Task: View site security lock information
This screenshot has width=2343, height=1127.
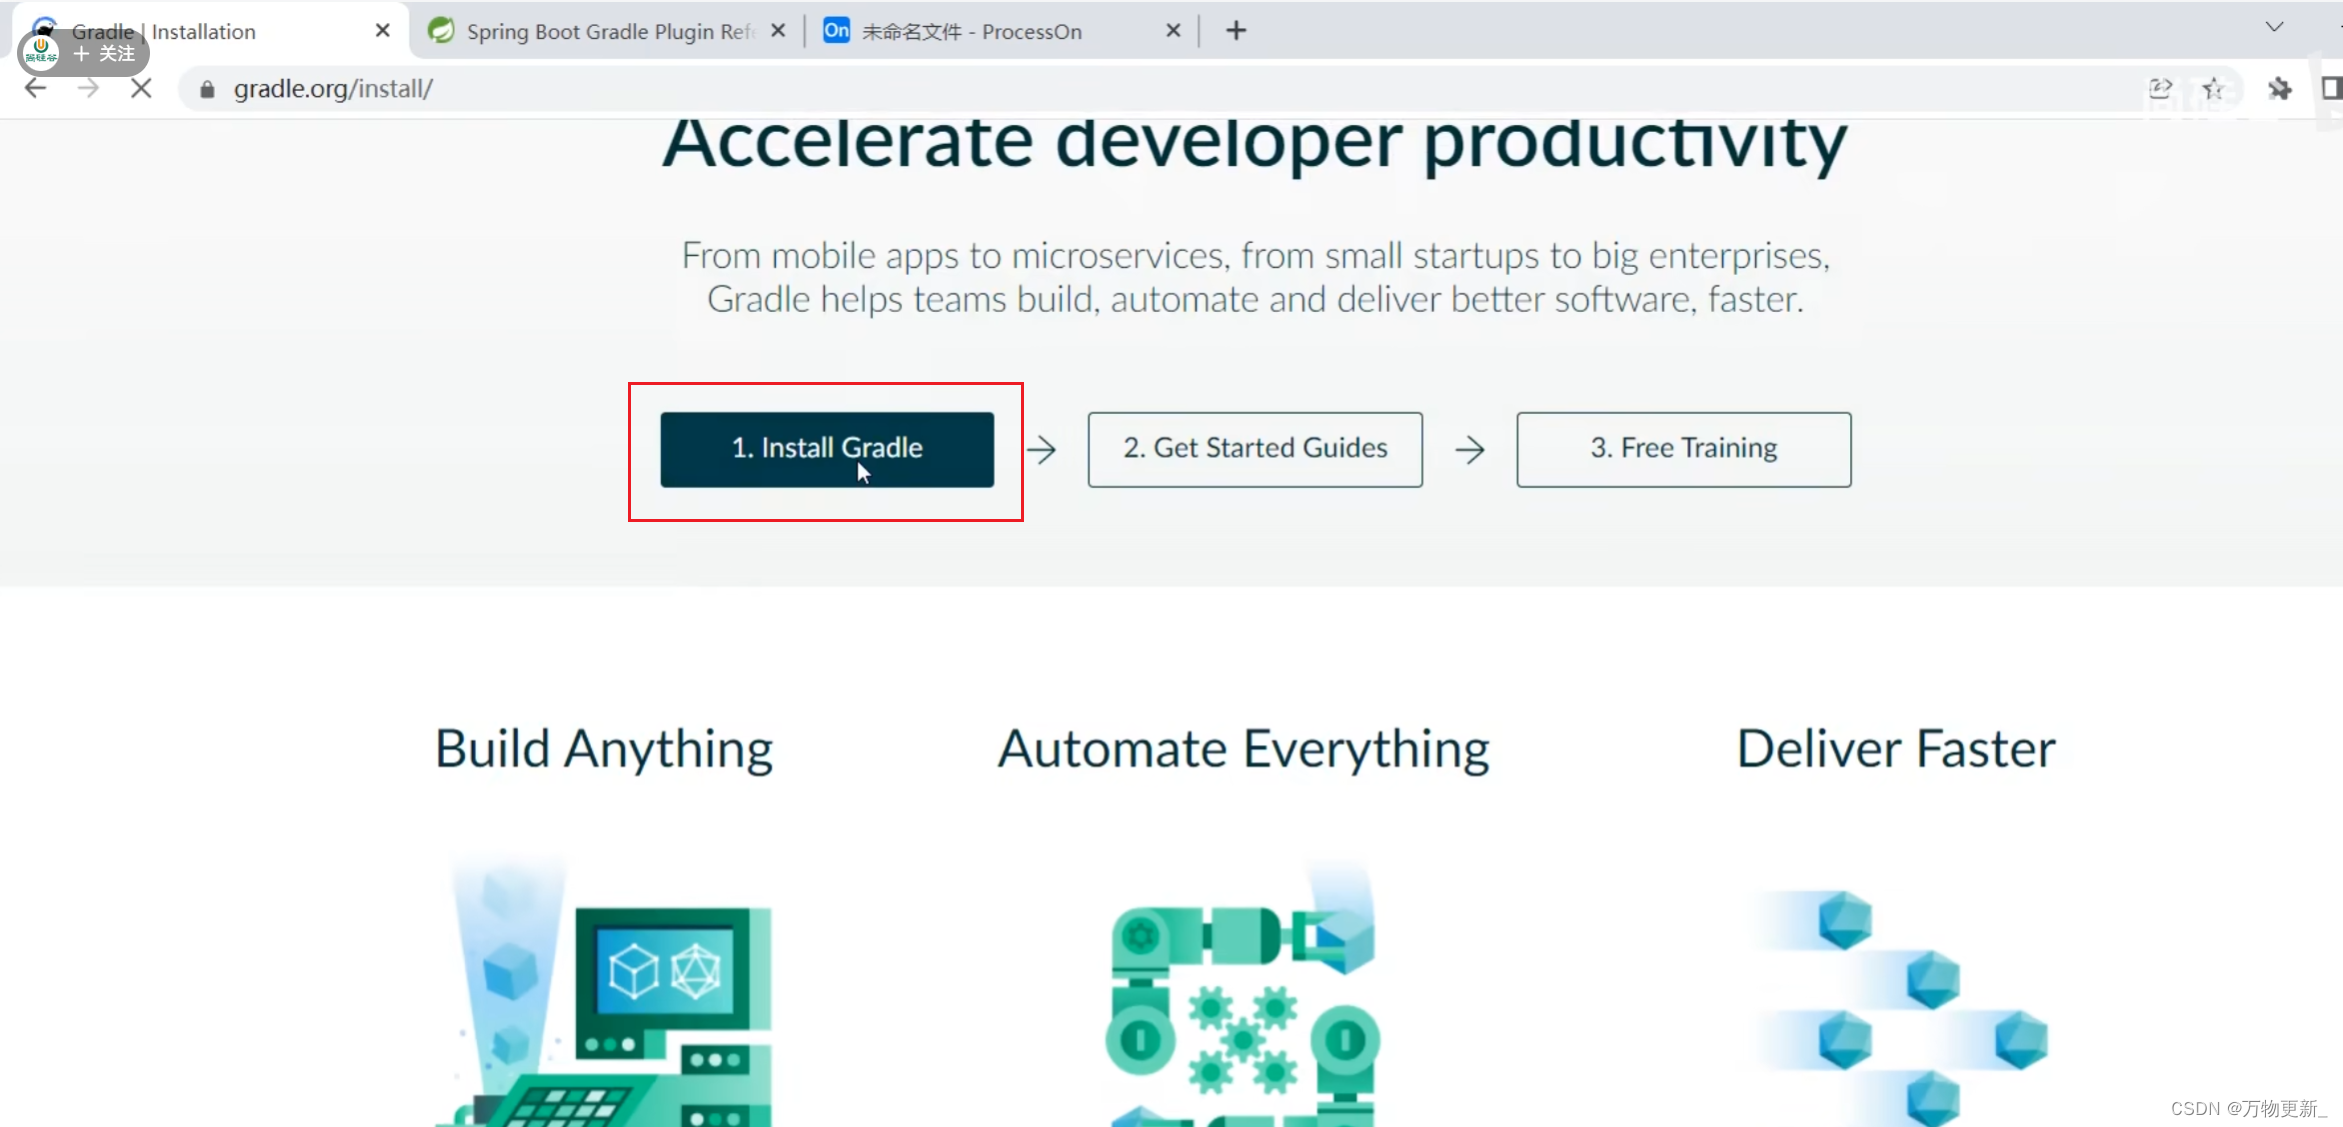Action: [207, 89]
